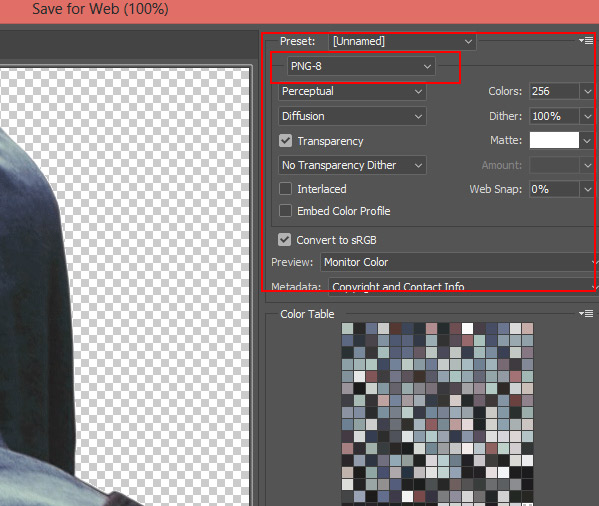Enable the Embed Color Profile checkbox
Viewport: 599px width, 506px height.
[285, 210]
